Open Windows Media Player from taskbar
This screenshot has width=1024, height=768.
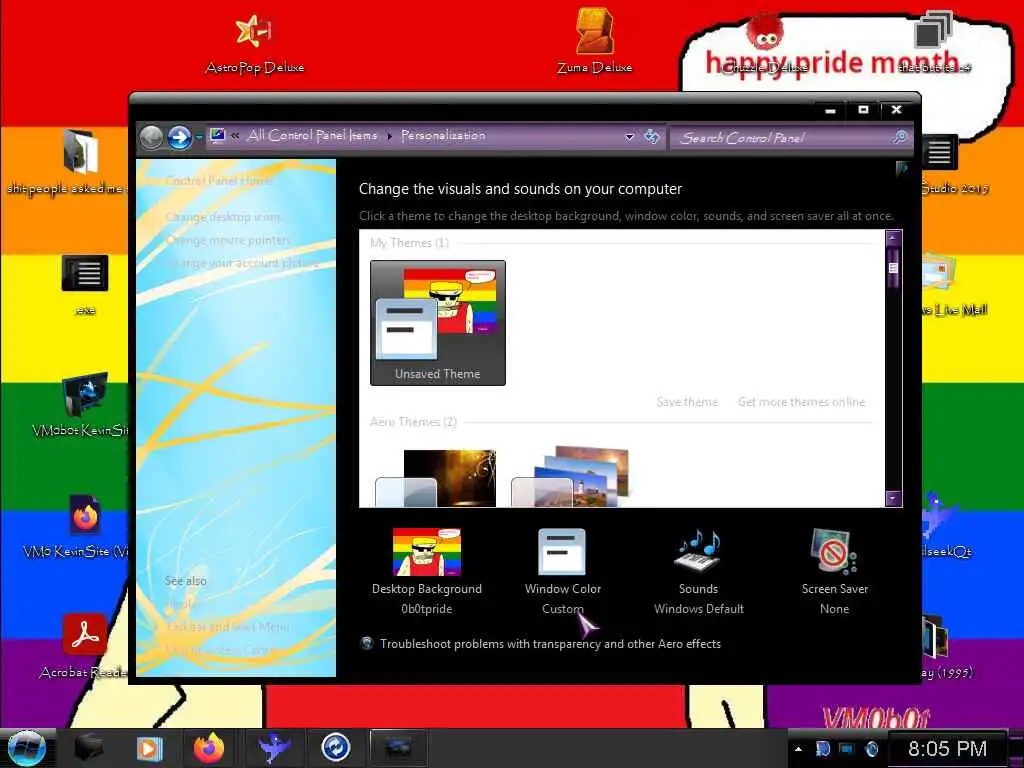149,748
